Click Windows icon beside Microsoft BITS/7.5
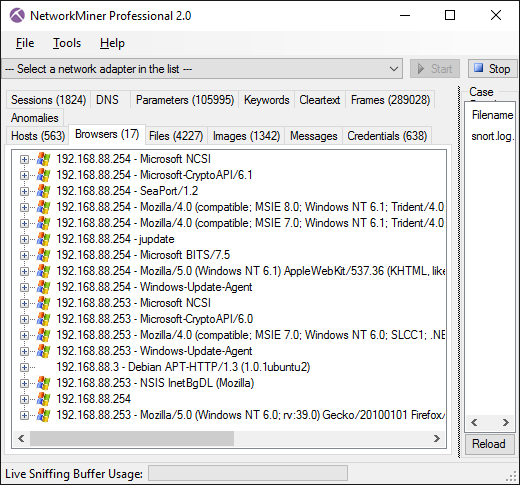520x485 pixels. pyautogui.click(x=43, y=255)
